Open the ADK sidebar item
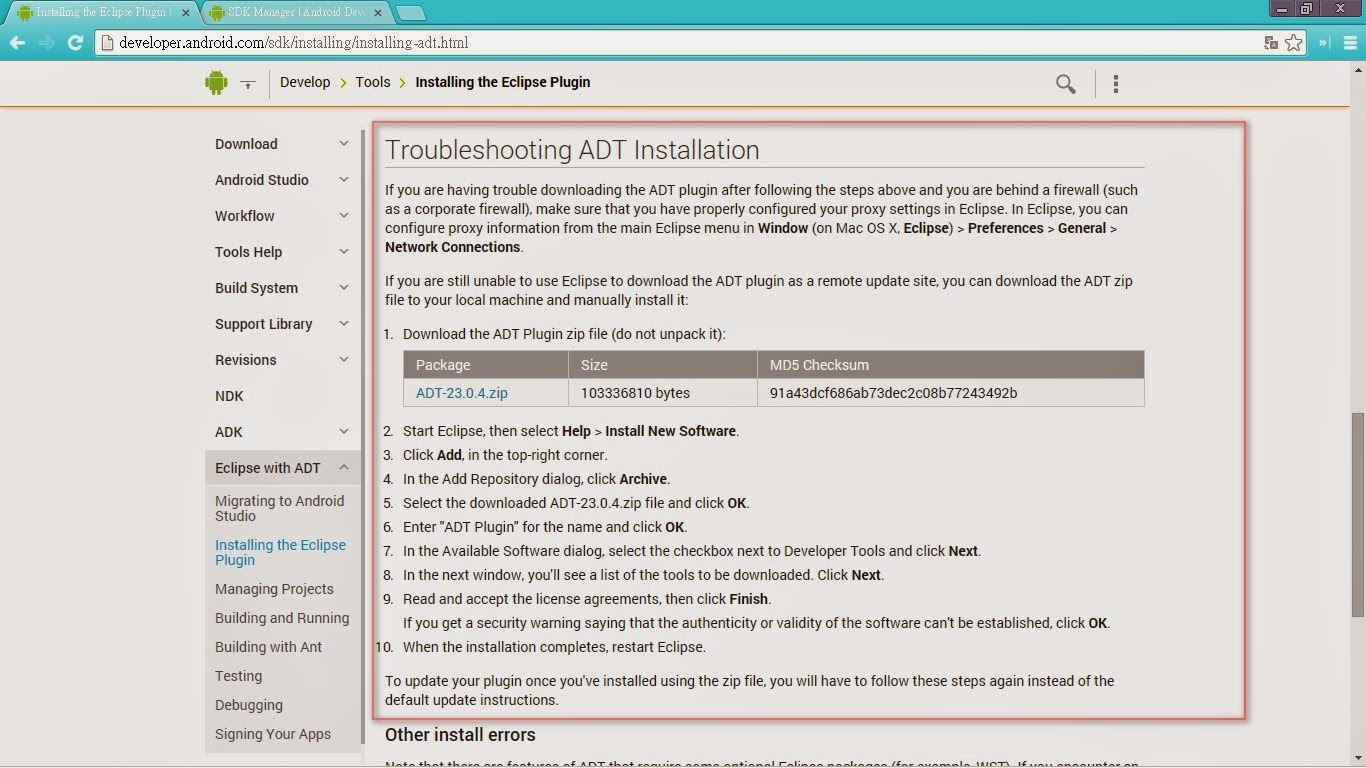This screenshot has width=1366, height=768. [229, 432]
